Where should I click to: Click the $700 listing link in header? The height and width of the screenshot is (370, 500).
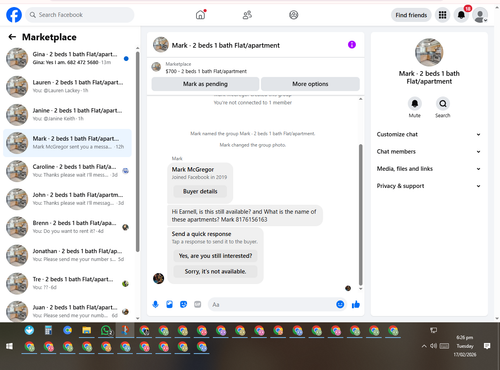(206, 71)
